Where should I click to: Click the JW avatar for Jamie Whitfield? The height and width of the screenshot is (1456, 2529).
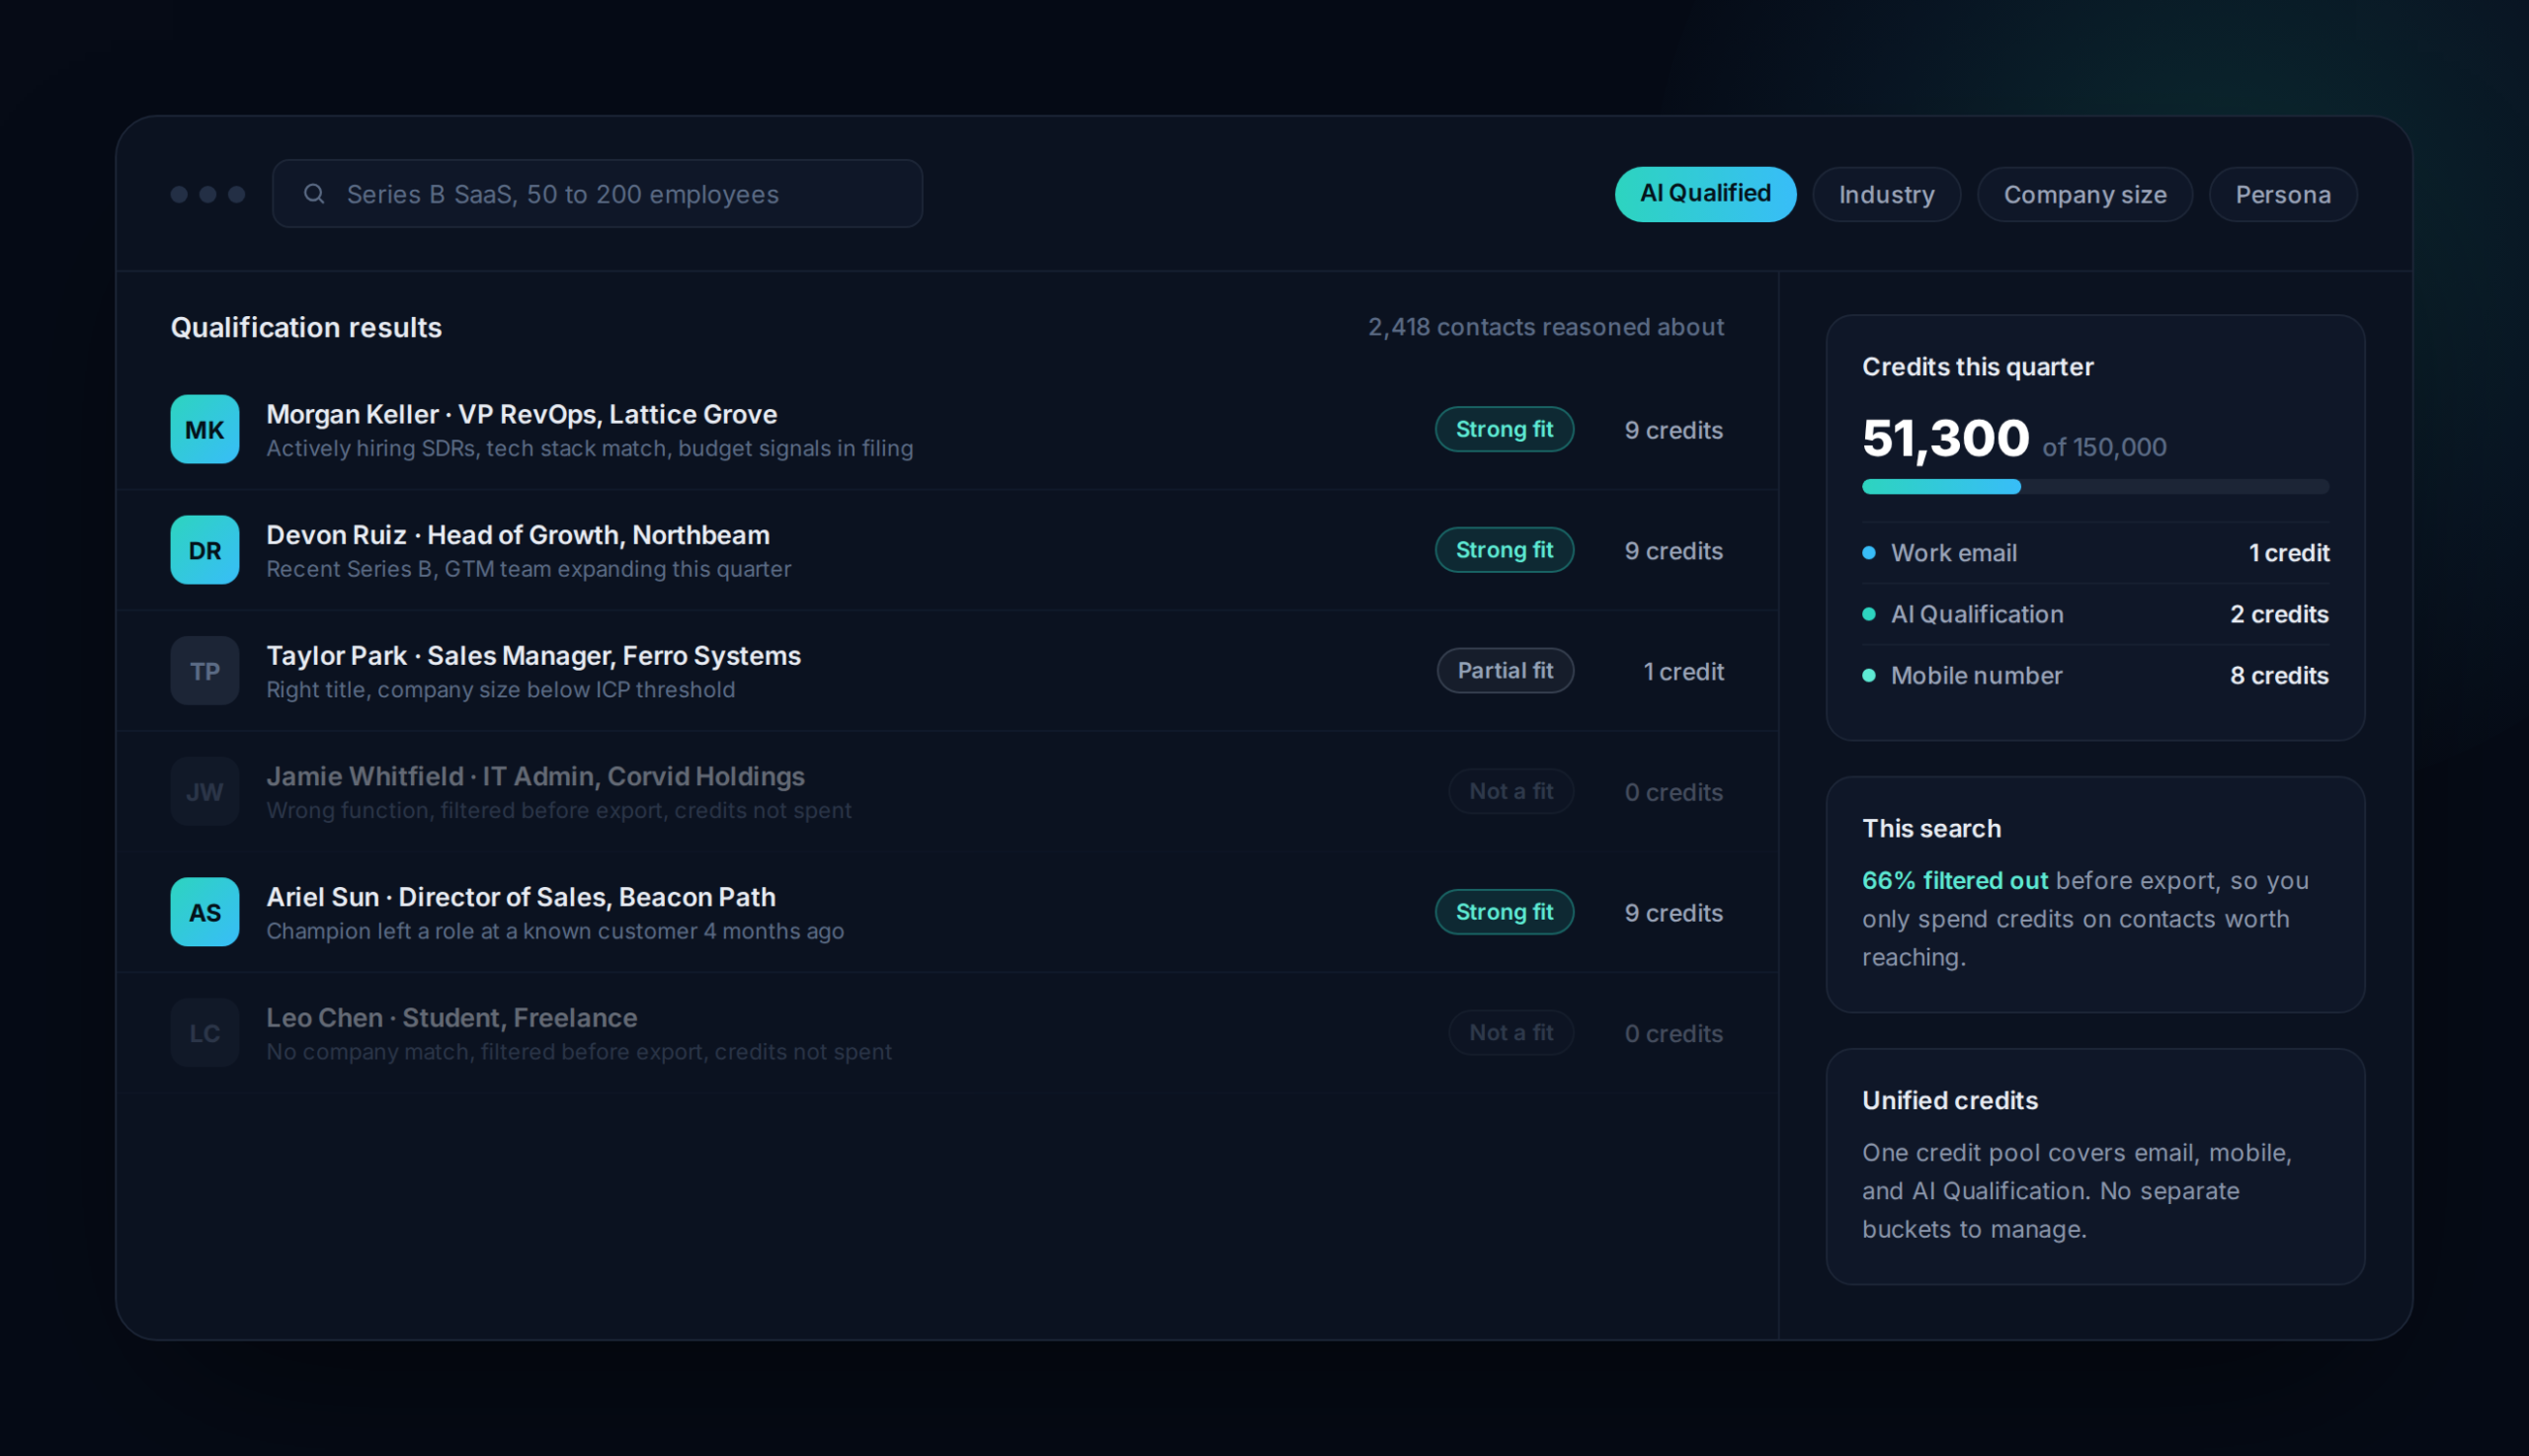point(205,792)
